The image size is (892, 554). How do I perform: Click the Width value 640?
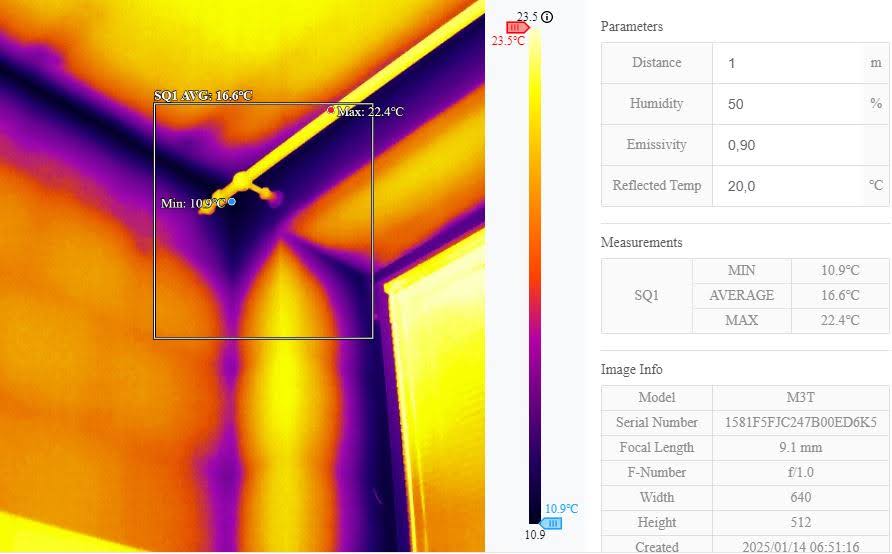pyautogui.click(x=800, y=497)
